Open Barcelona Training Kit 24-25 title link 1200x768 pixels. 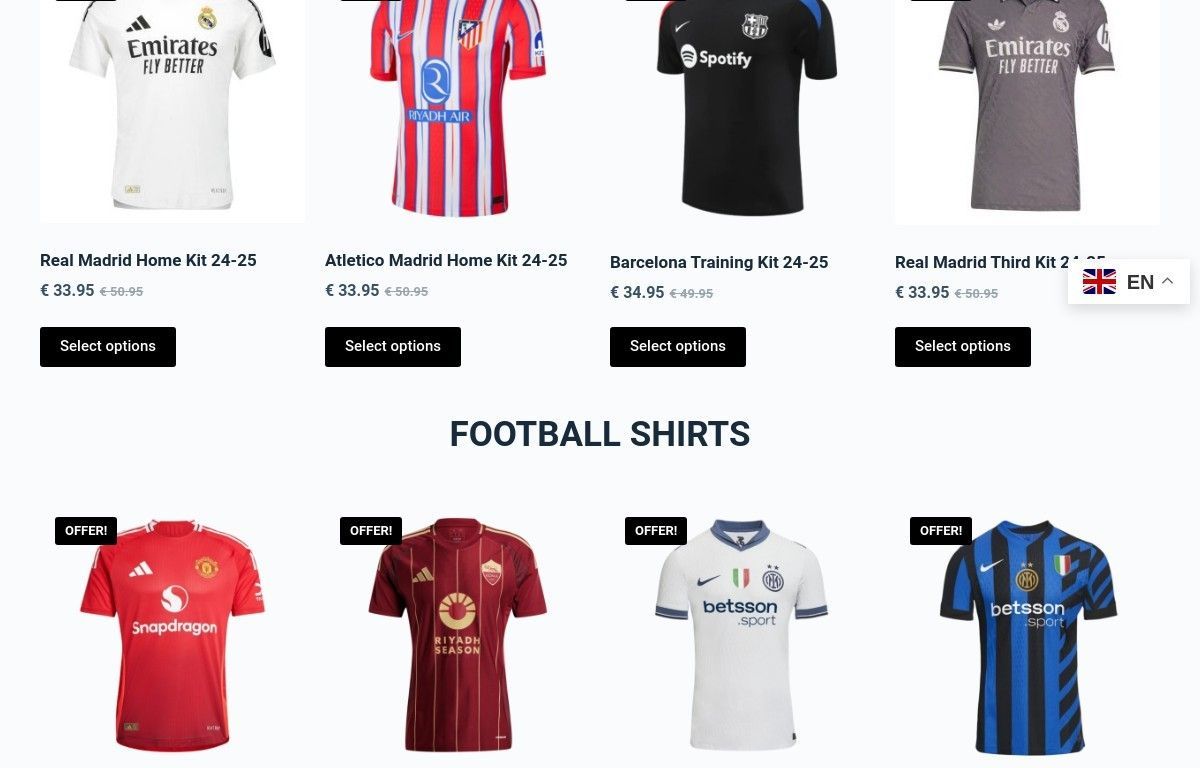click(x=719, y=262)
